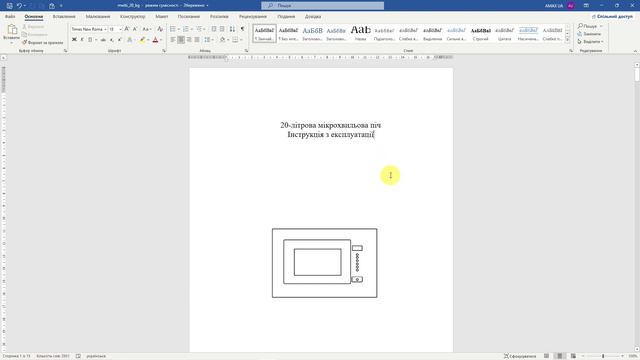This screenshot has height=360, width=640.
Task: Click the Спільний доступ share button
Action: click(x=612, y=17)
